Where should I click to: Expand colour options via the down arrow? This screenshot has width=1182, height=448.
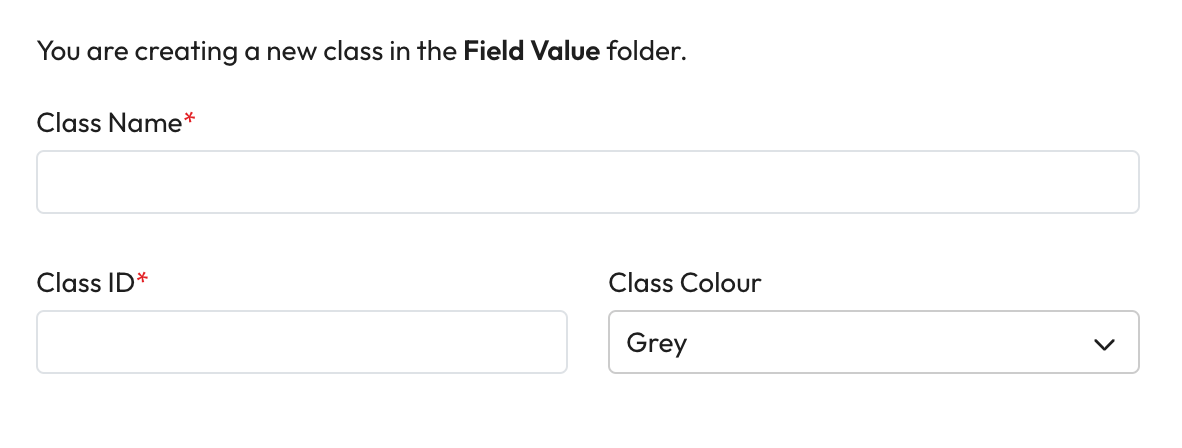point(1104,344)
